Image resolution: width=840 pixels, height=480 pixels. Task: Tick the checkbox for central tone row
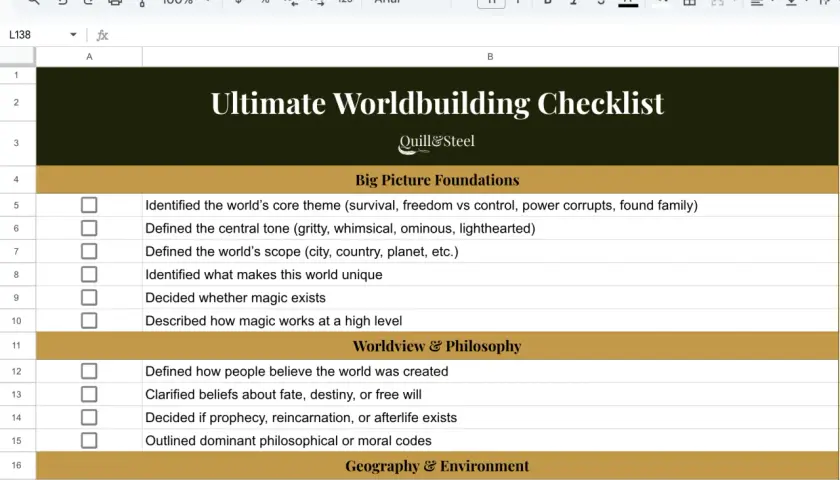coord(89,228)
